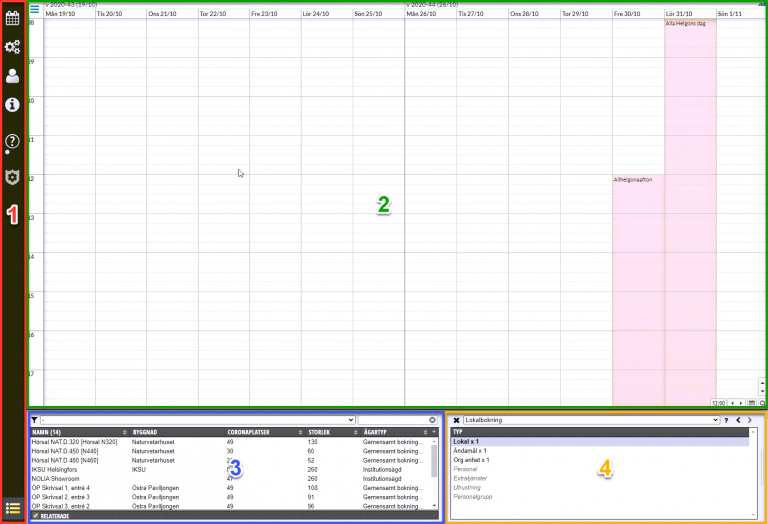Click the information icon in sidebar

coord(12,105)
